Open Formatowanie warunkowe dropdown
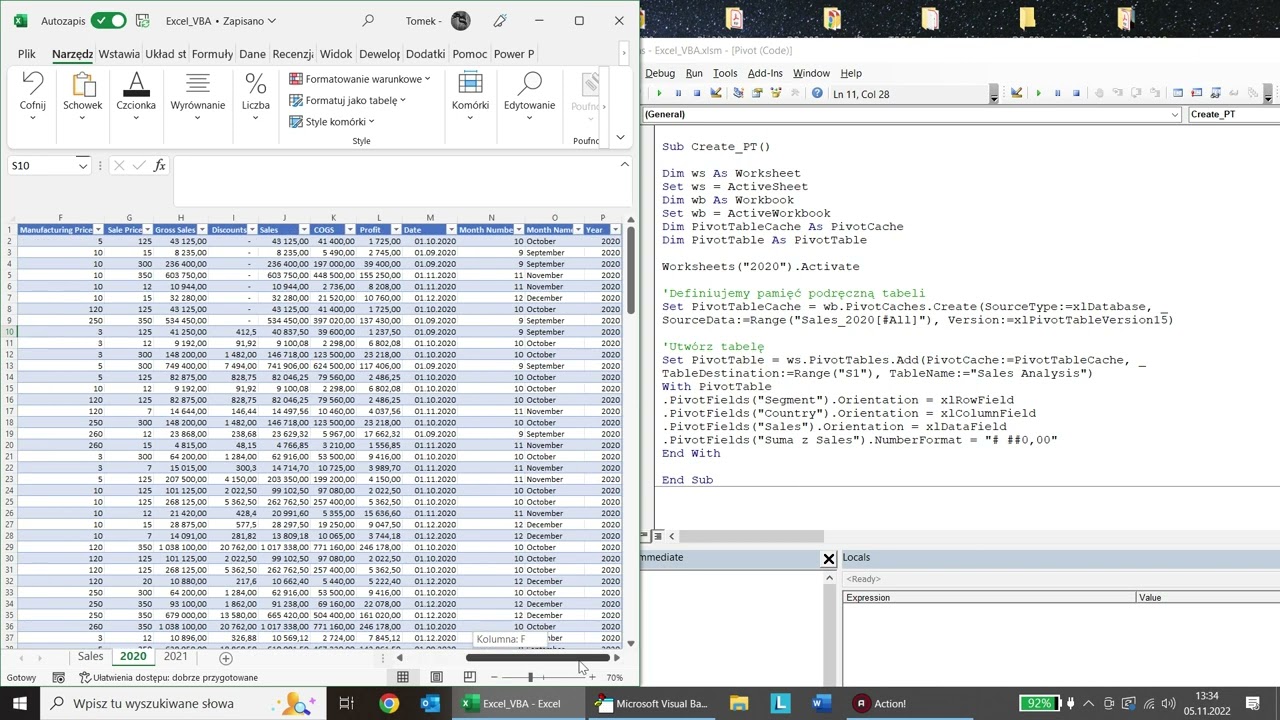This screenshot has width=1280, height=720. click(x=360, y=79)
